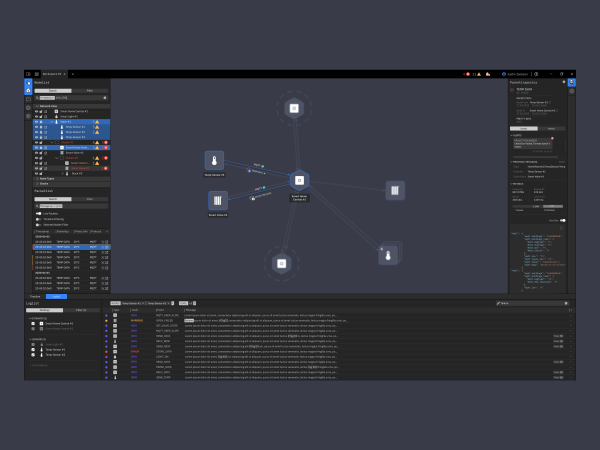Select the Search tab in Packet List
Image resolution: width=600 pixels, height=450 pixels.
pyautogui.click(x=53, y=199)
